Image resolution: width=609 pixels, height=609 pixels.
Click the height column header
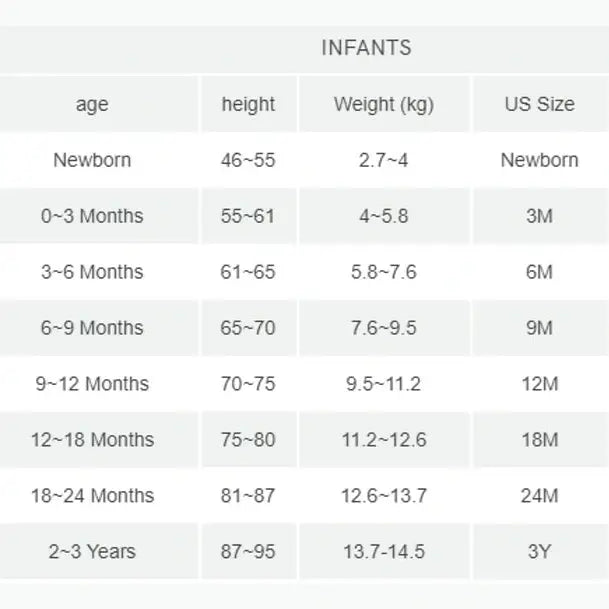pos(248,104)
